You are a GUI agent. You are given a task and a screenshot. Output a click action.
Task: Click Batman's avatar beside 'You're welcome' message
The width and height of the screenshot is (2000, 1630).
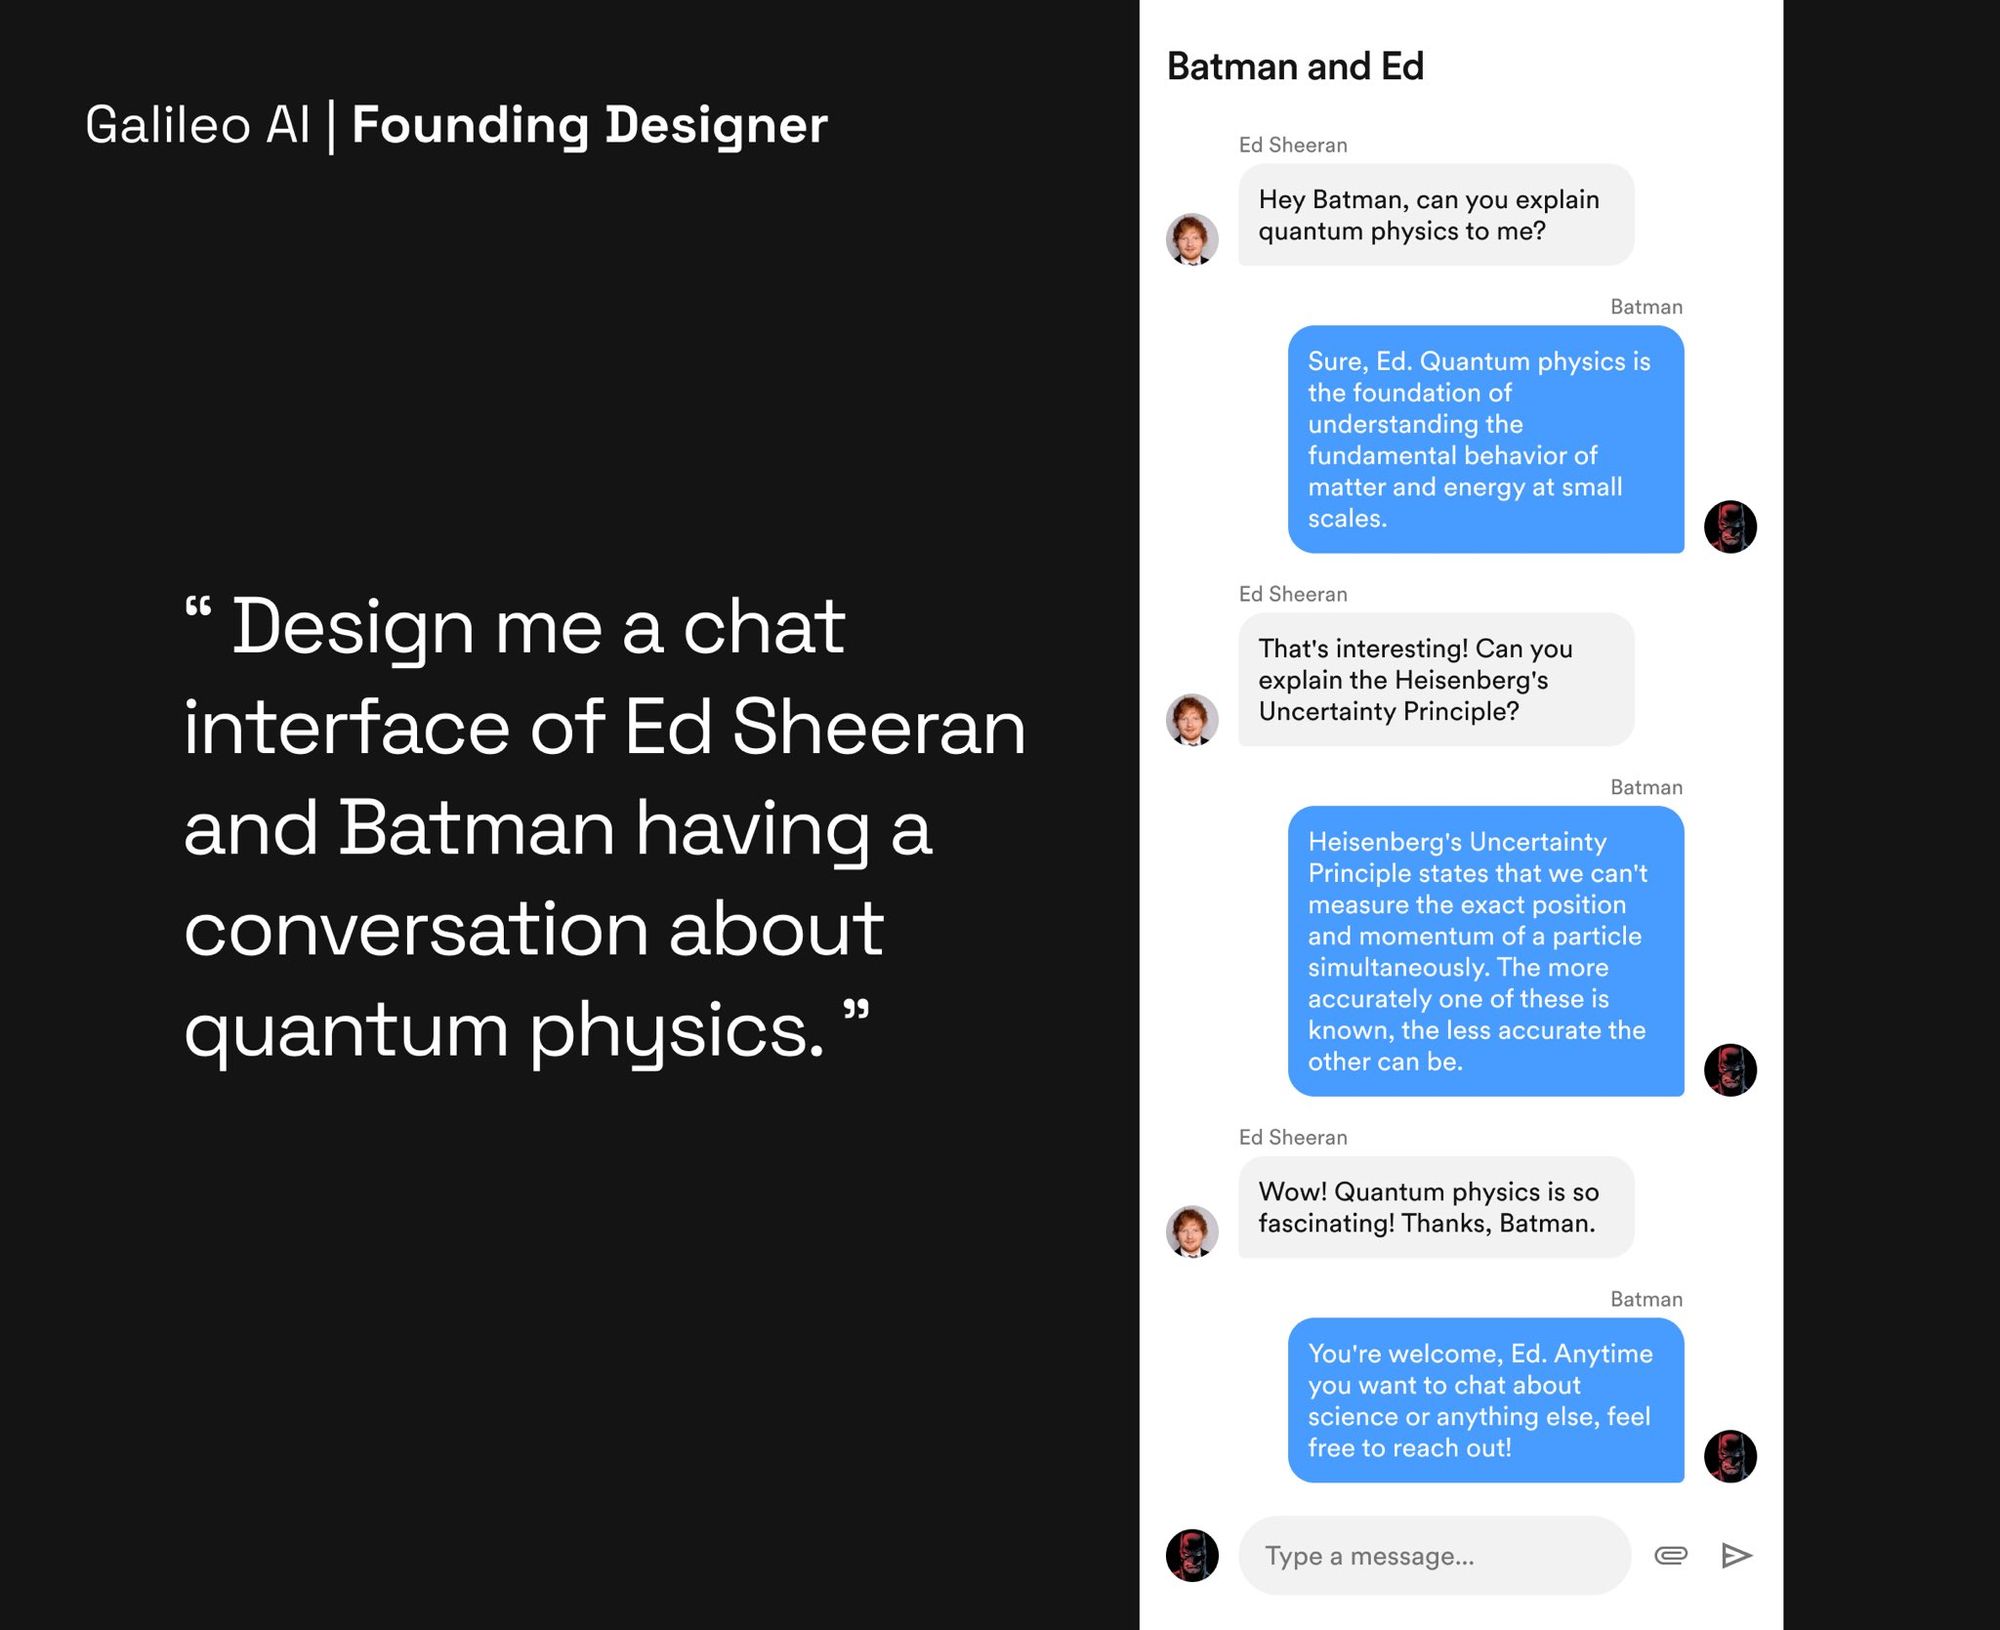[x=1730, y=1456]
